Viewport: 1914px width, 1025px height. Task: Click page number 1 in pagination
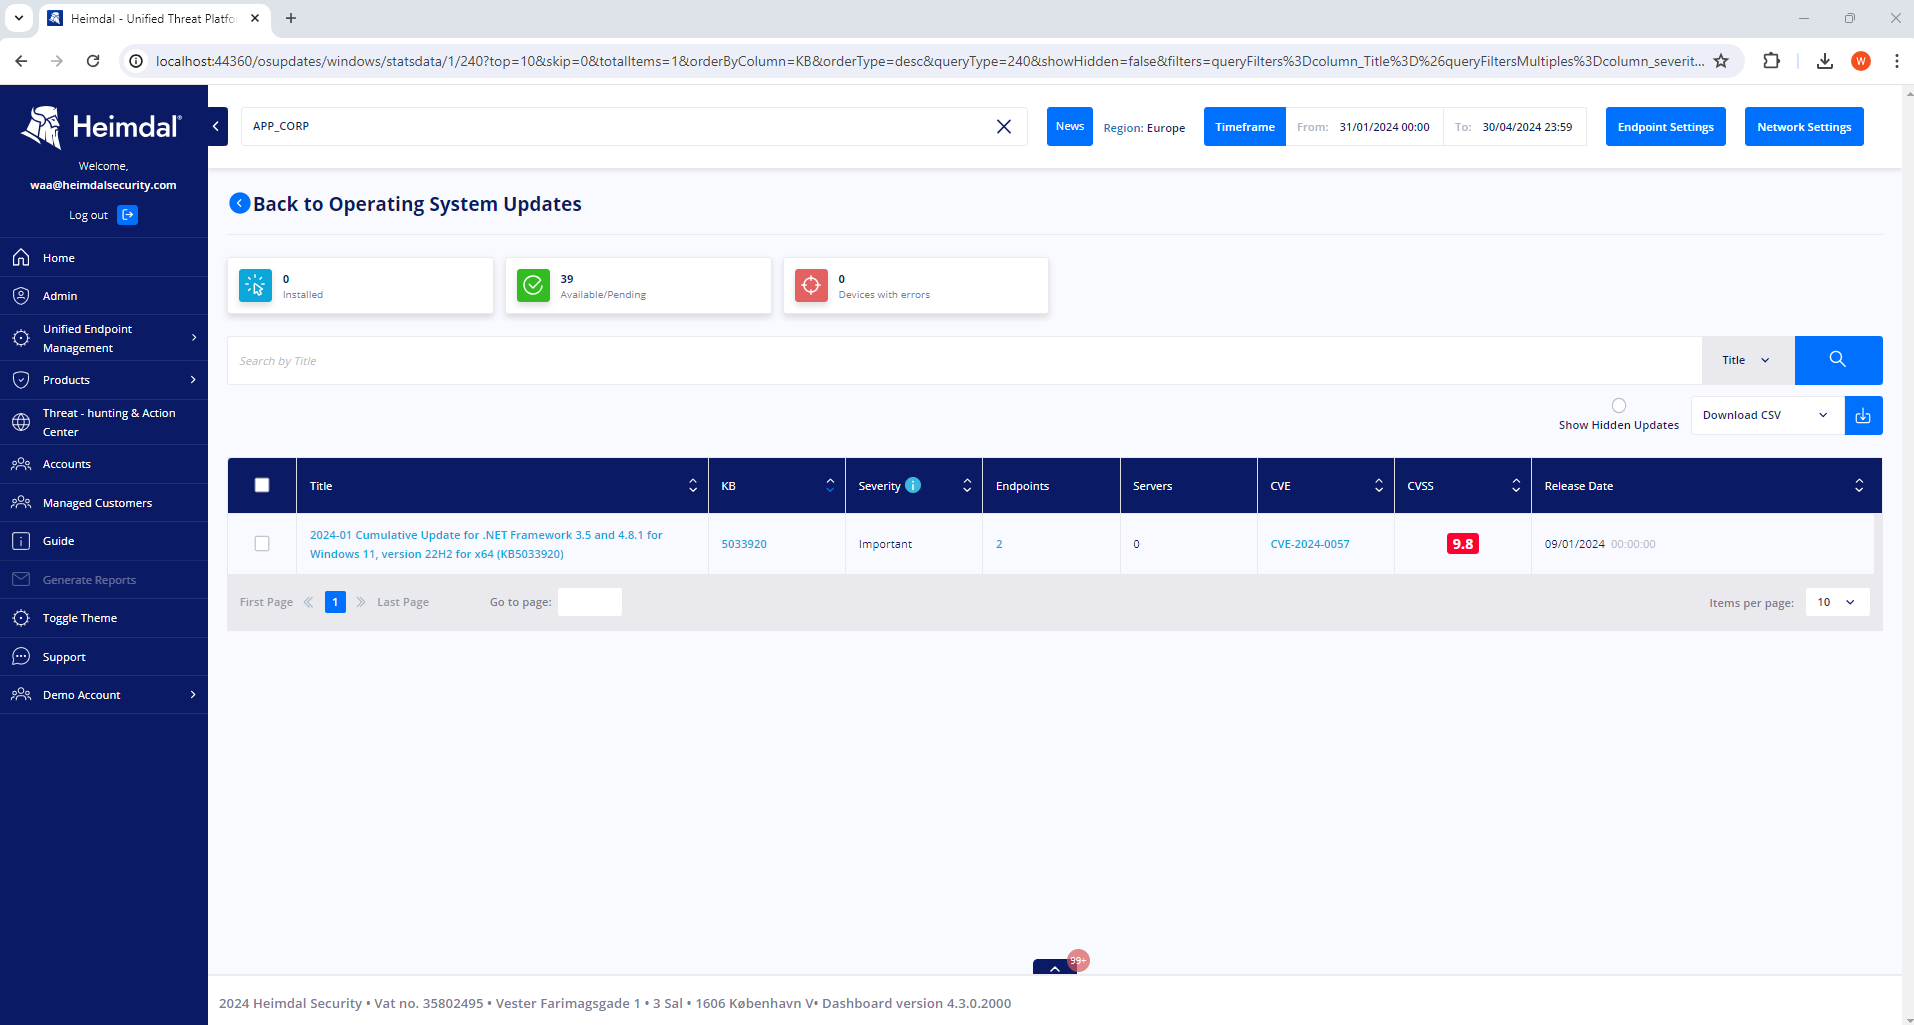335,602
